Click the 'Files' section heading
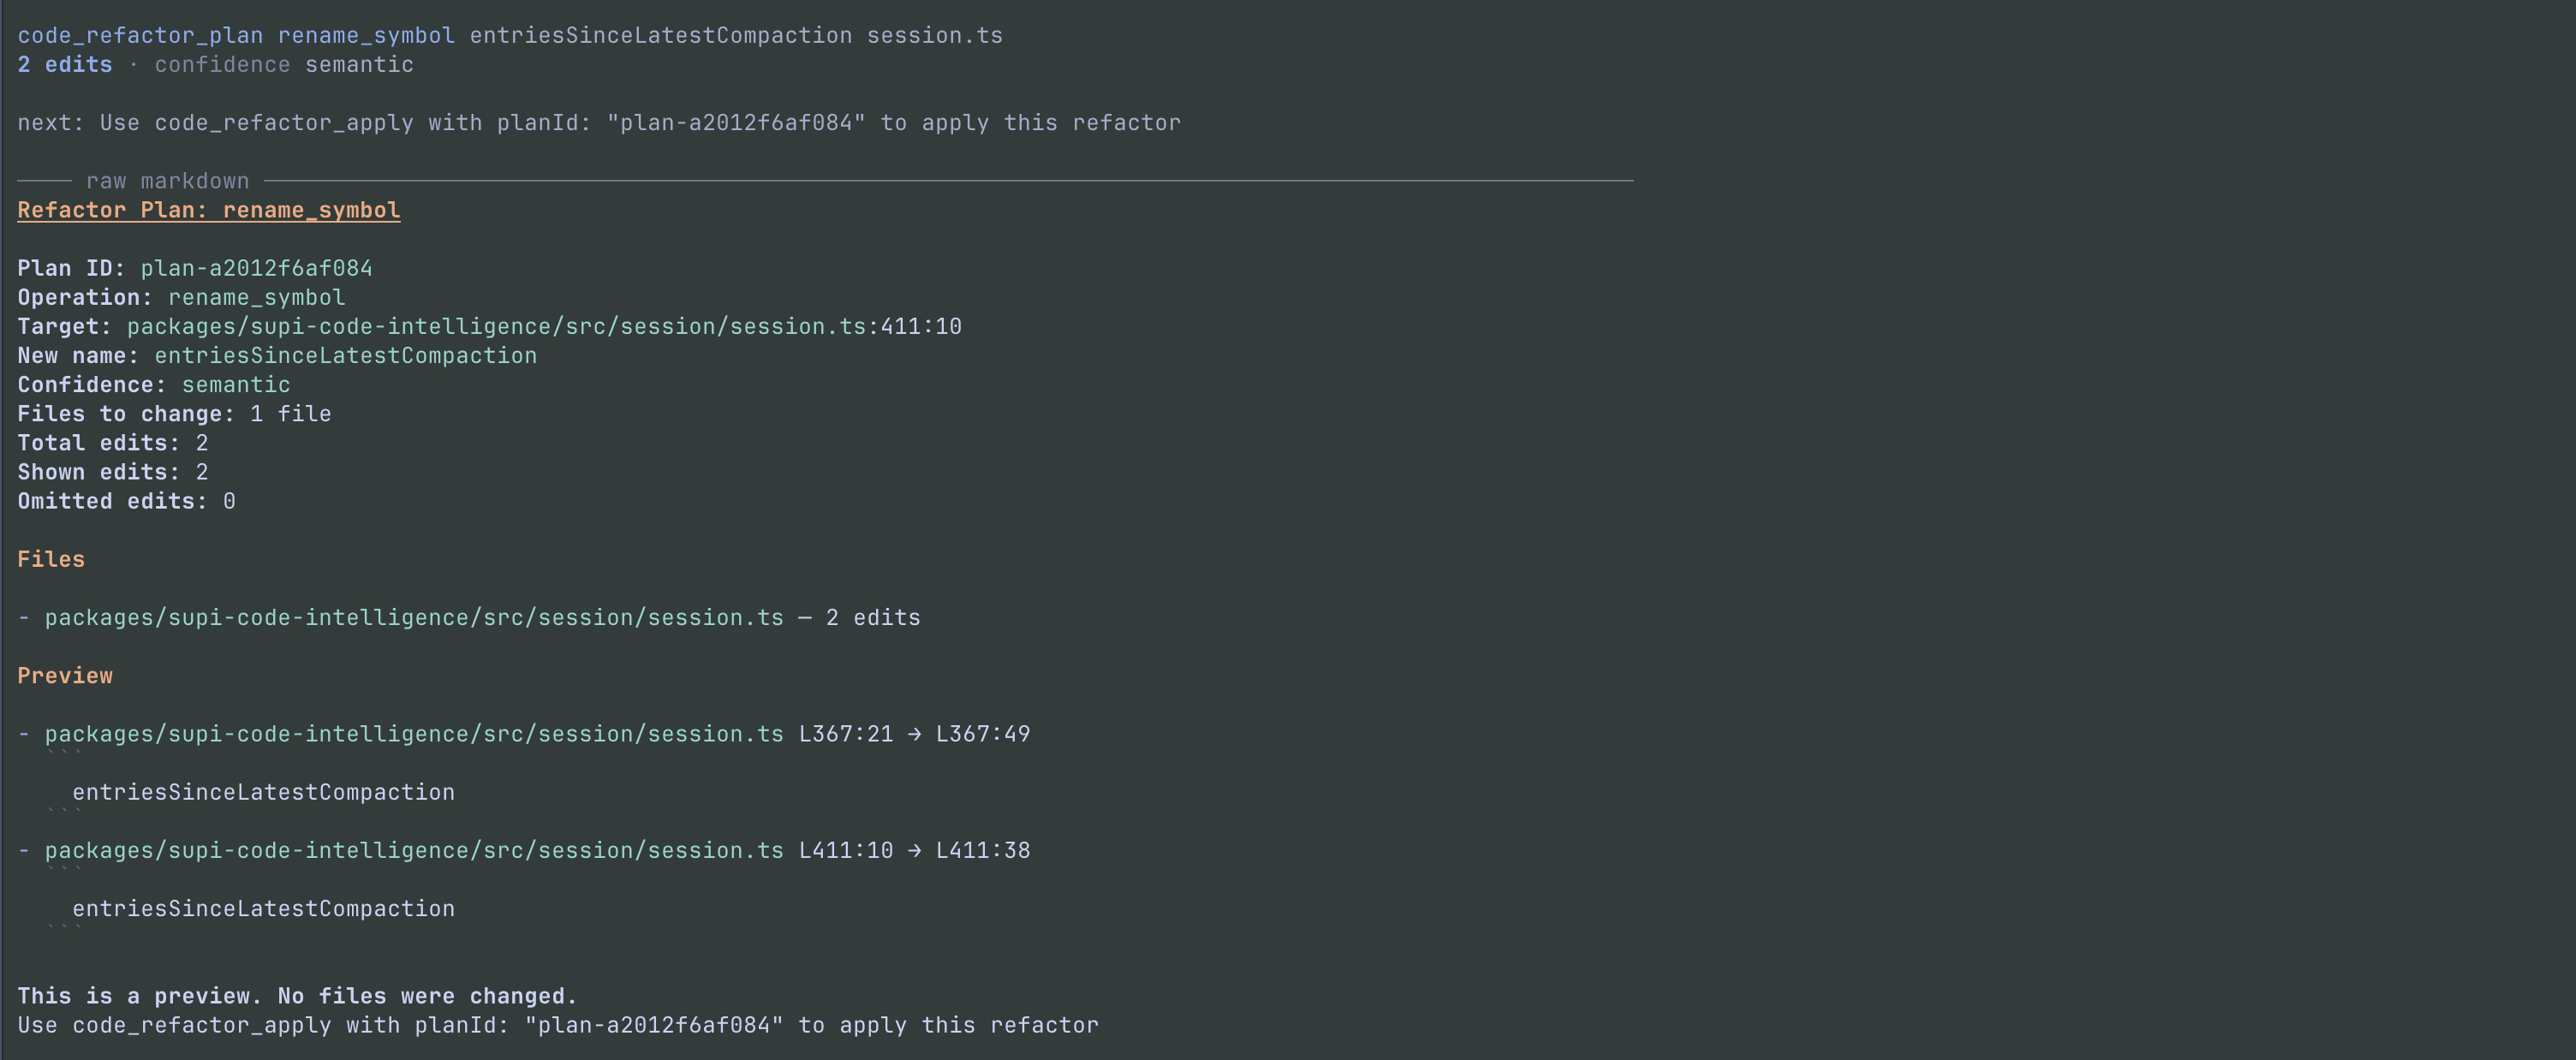The image size is (2576, 1060). [51, 559]
